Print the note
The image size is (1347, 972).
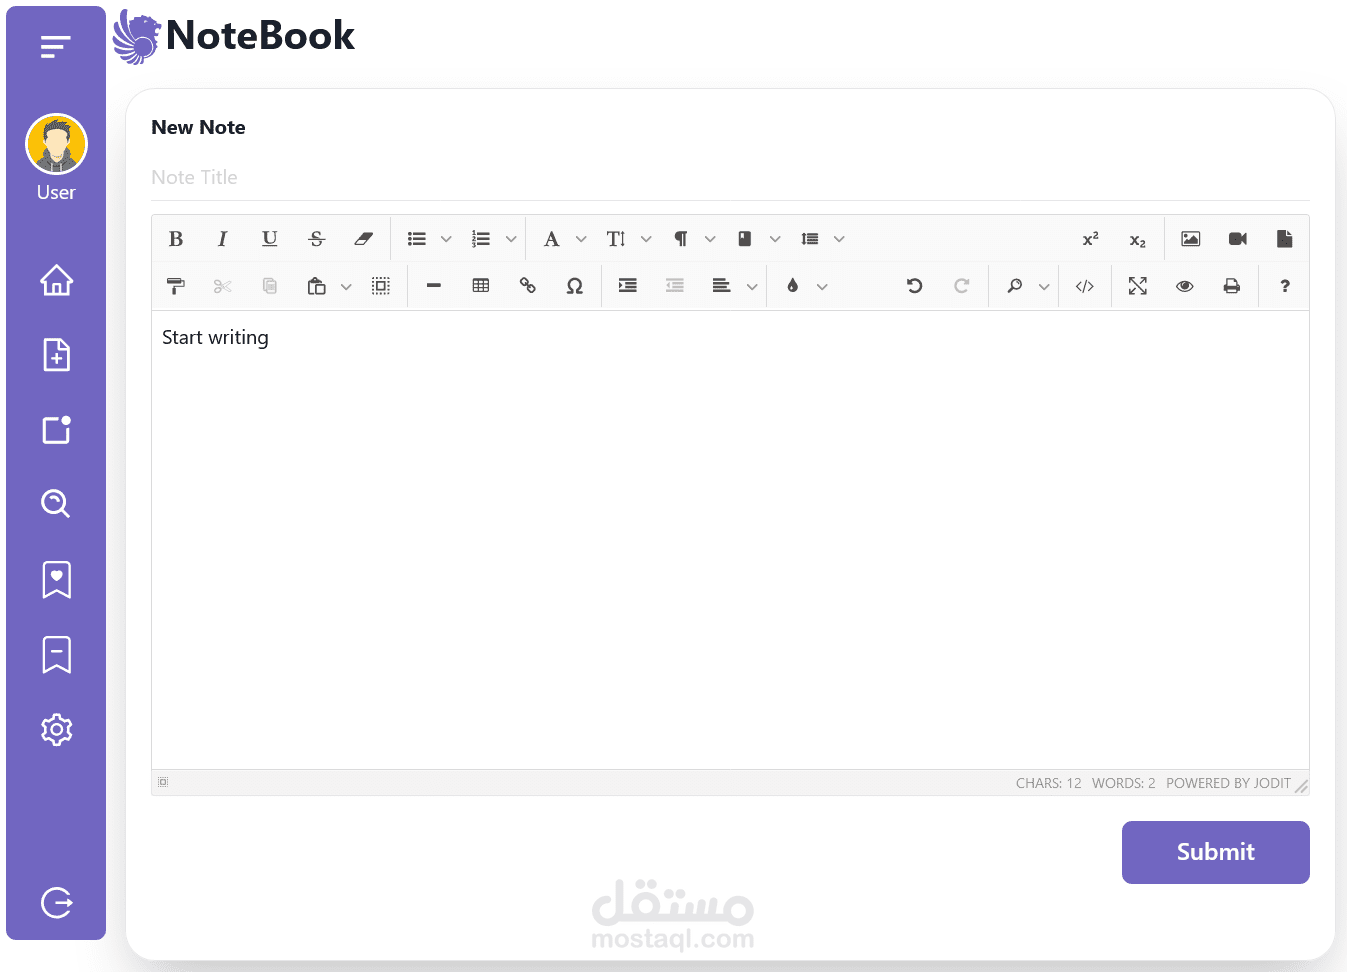pos(1232,286)
